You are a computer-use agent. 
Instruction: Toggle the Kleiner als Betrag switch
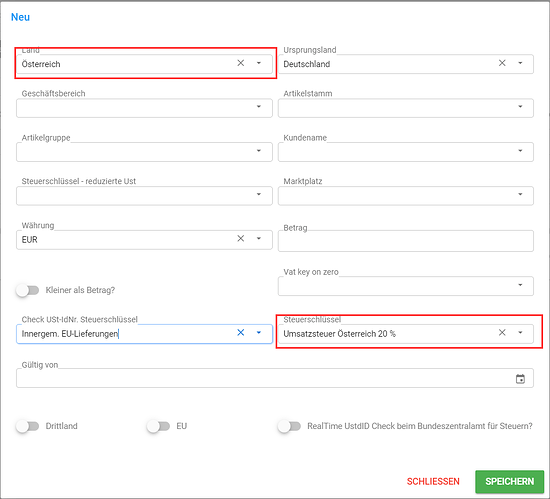tap(28, 290)
